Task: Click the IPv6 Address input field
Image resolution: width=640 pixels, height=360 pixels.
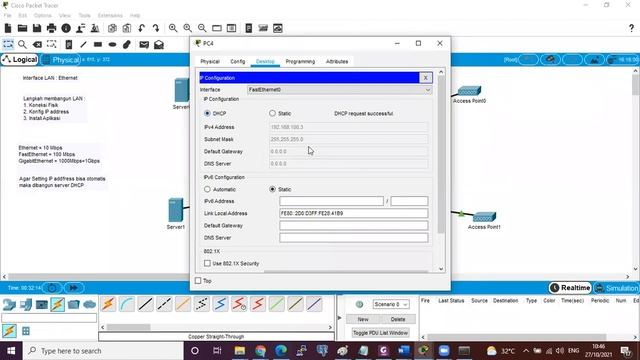Action: click(331, 201)
